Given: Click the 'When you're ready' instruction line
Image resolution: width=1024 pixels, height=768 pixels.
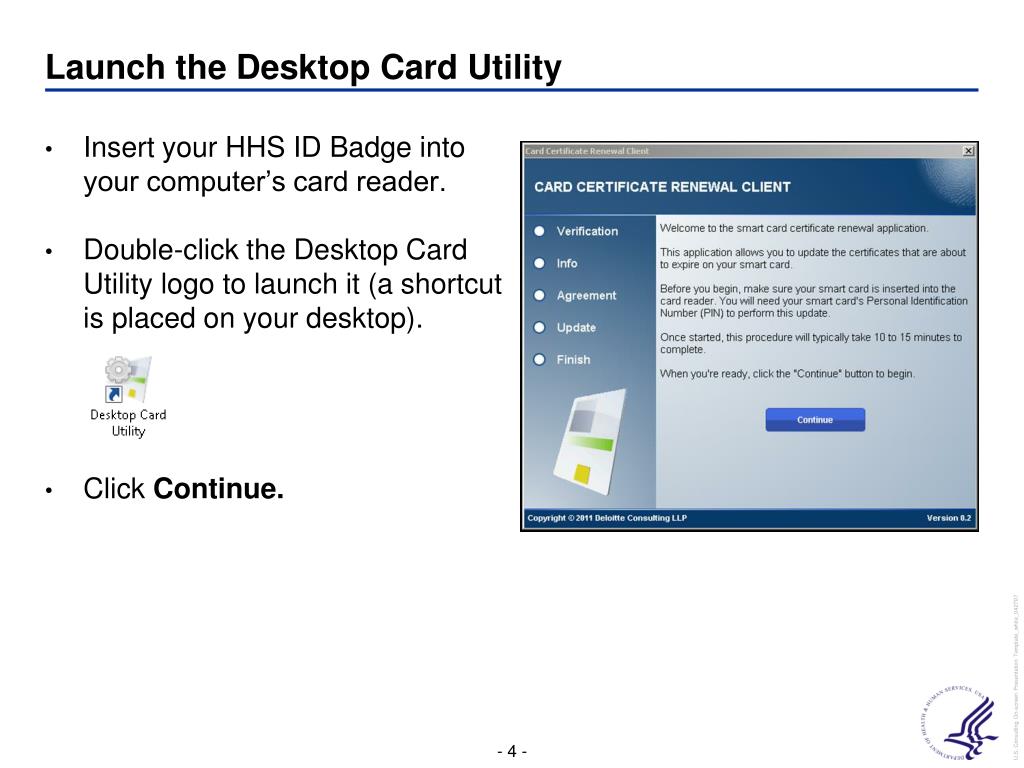Looking at the screenshot, I should pyautogui.click(x=787, y=374).
